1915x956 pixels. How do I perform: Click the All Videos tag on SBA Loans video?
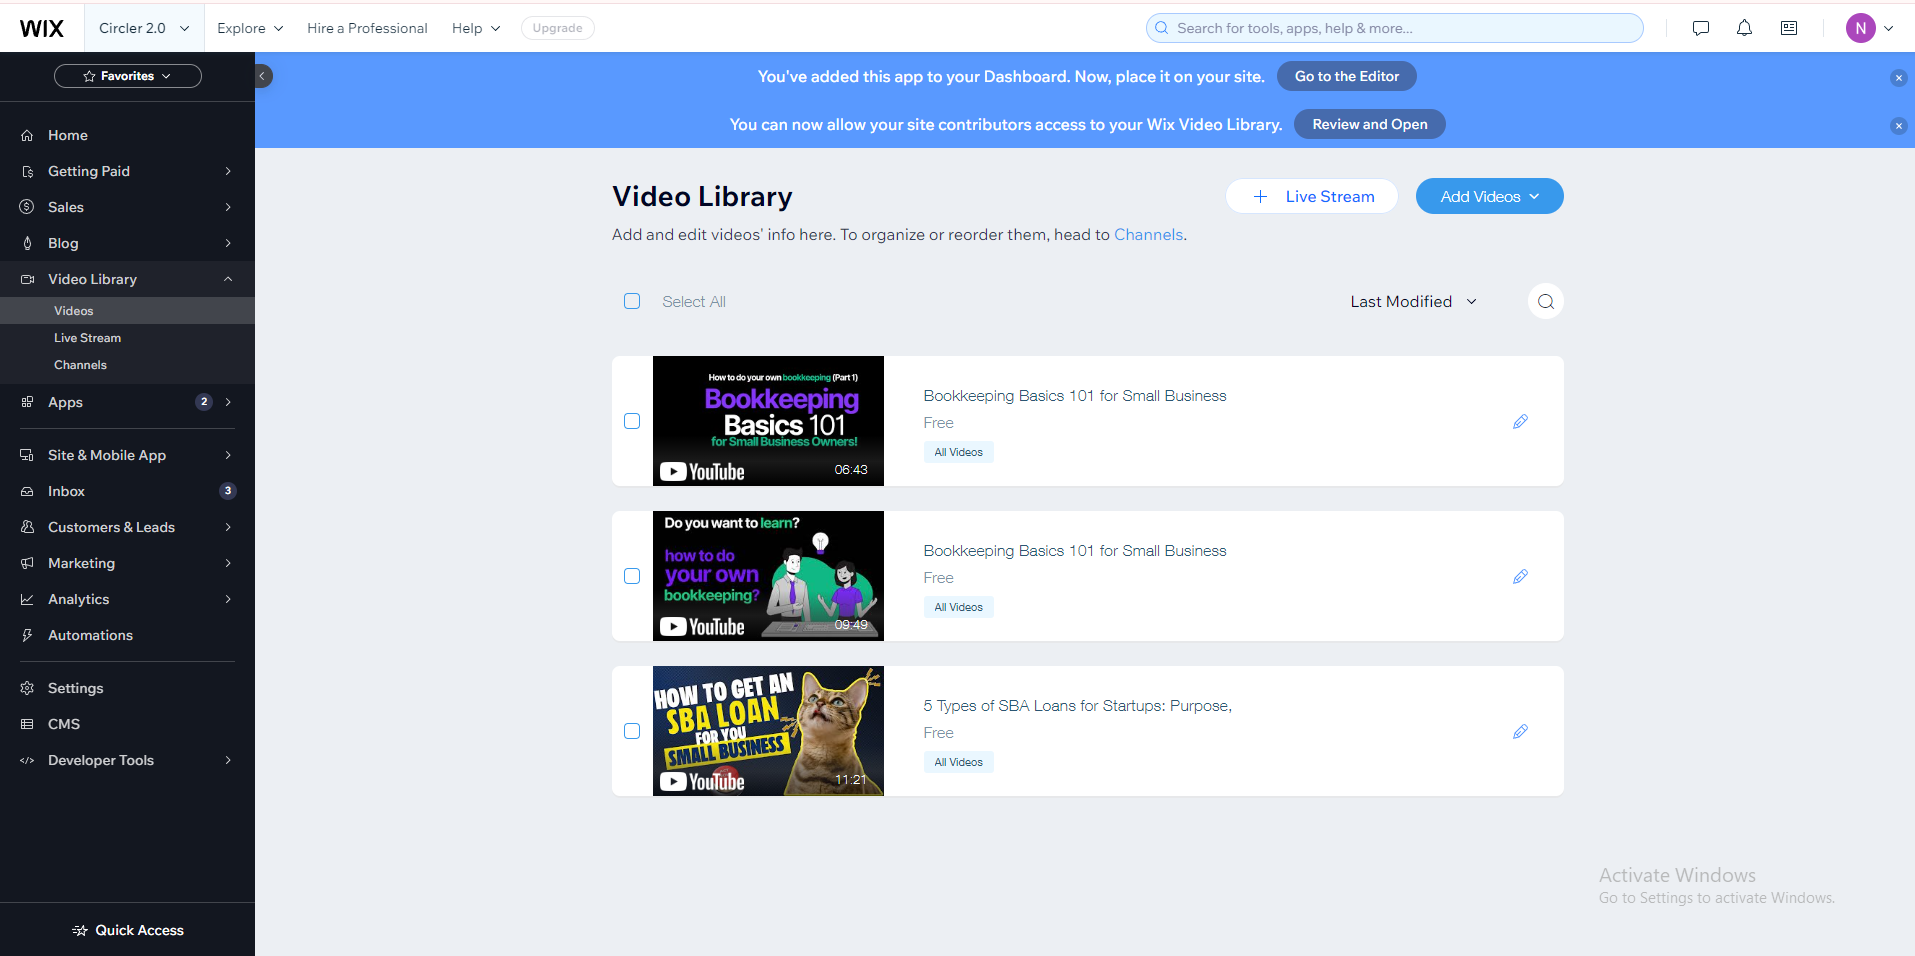(958, 762)
